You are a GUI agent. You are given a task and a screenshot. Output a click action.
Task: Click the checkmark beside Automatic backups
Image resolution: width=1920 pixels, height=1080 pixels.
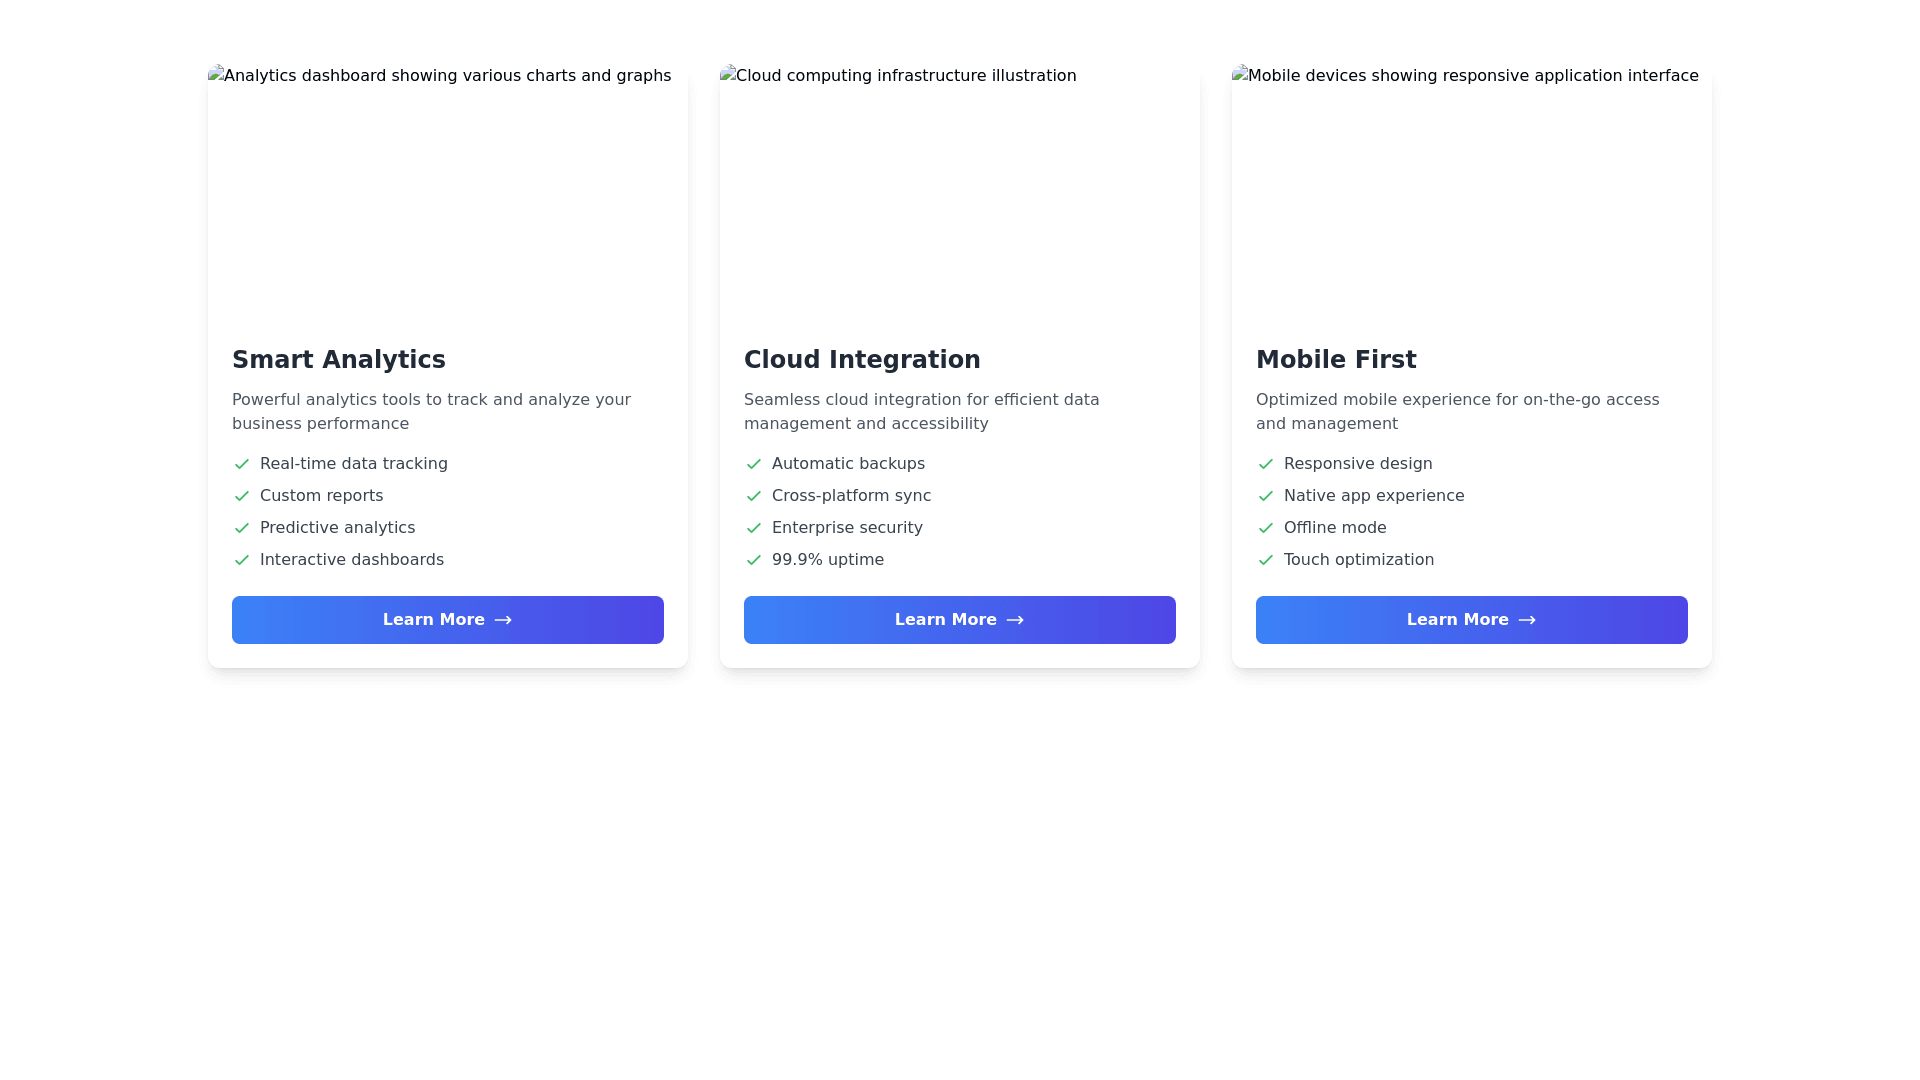tap(753, 464)
